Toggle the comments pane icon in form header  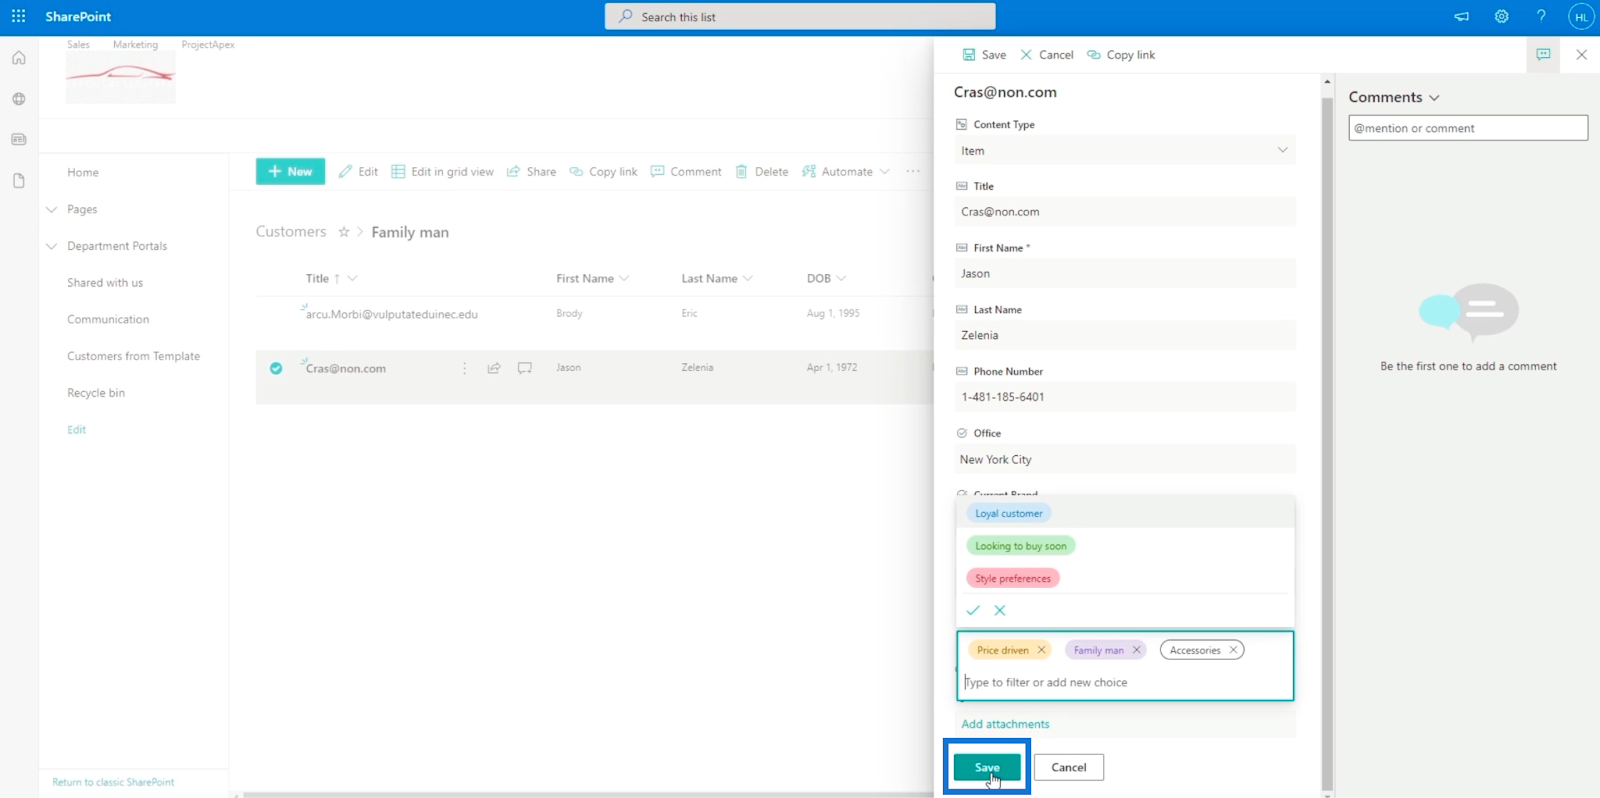(x=1543, y=54)
